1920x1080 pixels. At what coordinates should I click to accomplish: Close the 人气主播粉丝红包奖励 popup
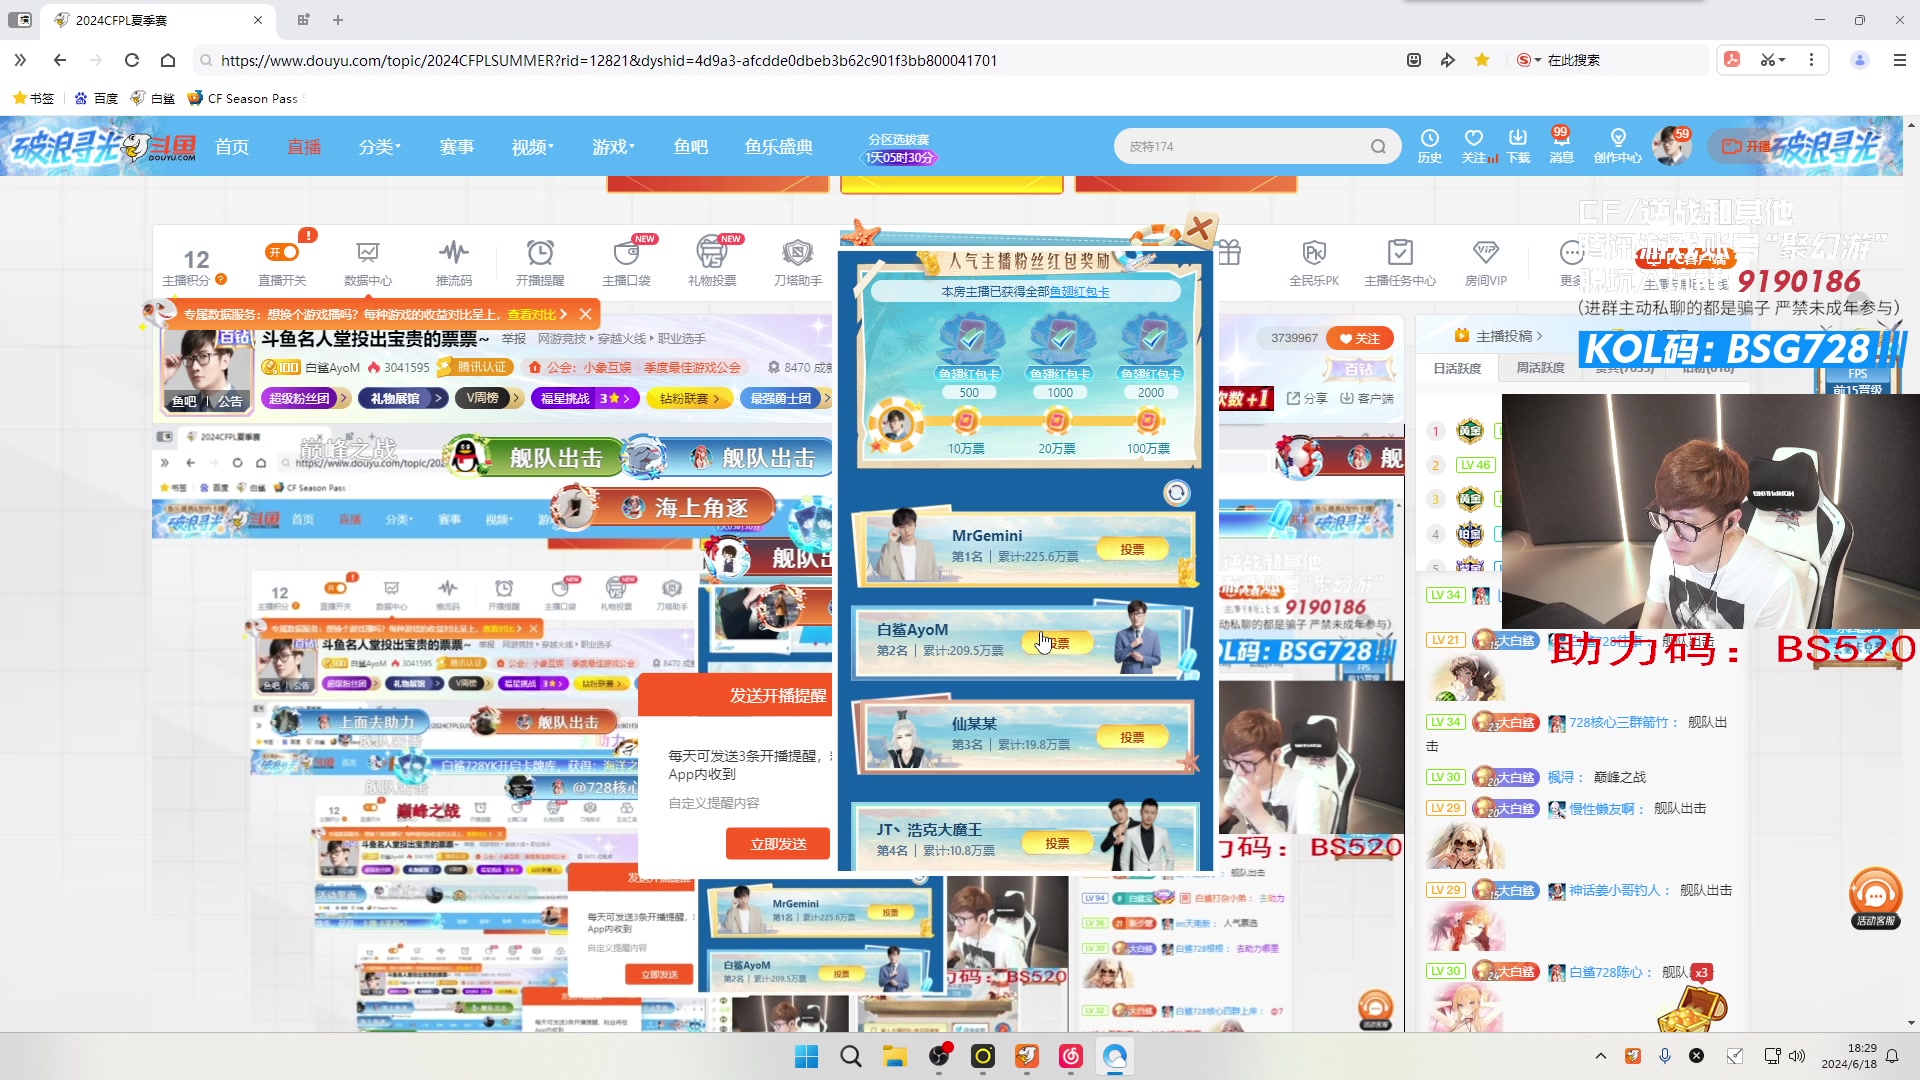click(1200, 229)
